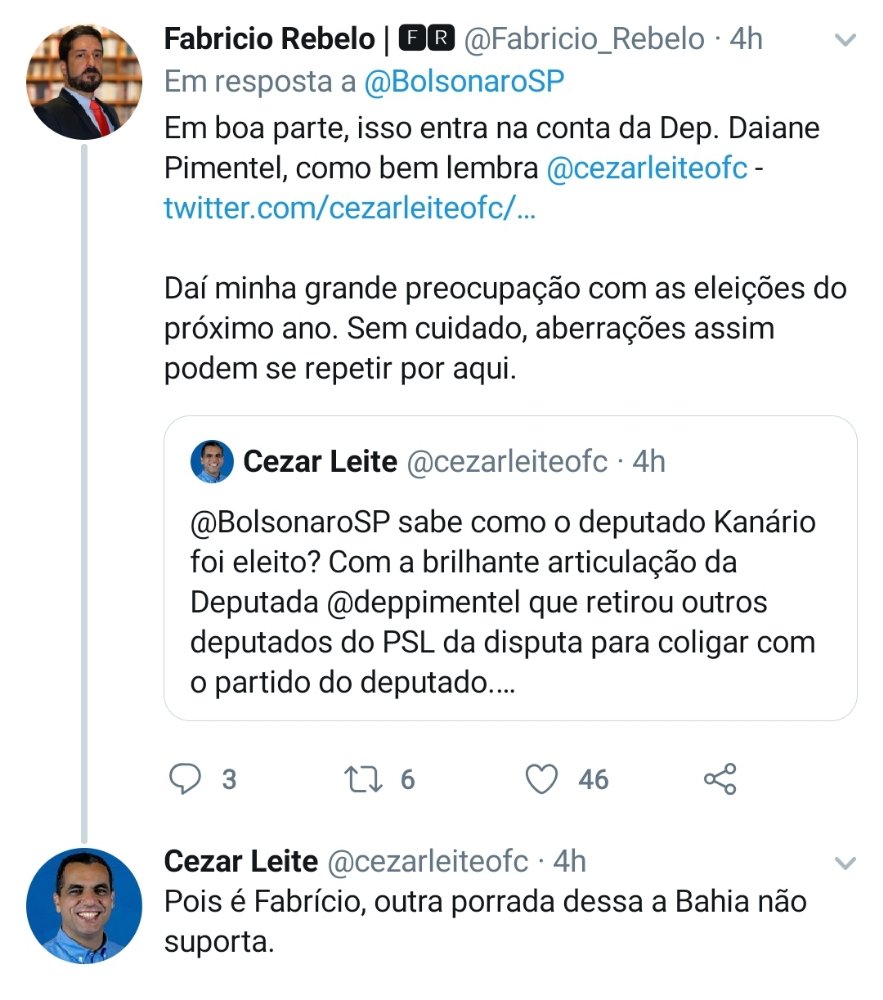Screen dimensions: 883x1000
Task: Retweet Fabricio Rebelo's tweet
Action: pos(362,779)
